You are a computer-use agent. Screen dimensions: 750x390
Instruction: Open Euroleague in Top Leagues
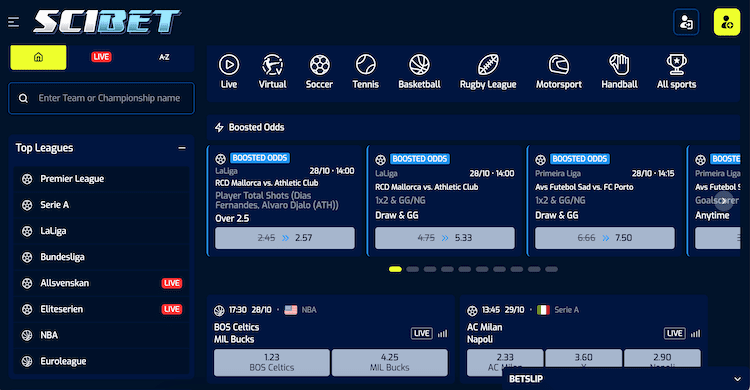click(101, 361)
